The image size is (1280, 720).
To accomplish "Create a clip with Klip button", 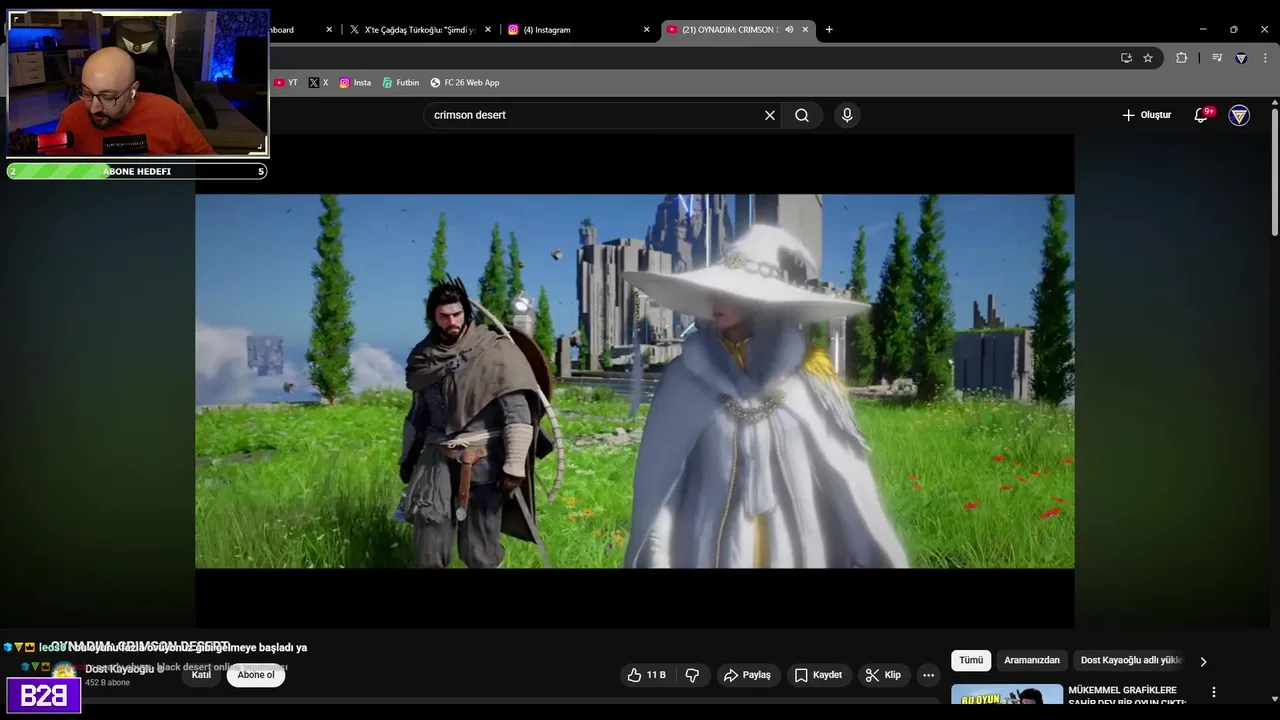I will (883, 675).
